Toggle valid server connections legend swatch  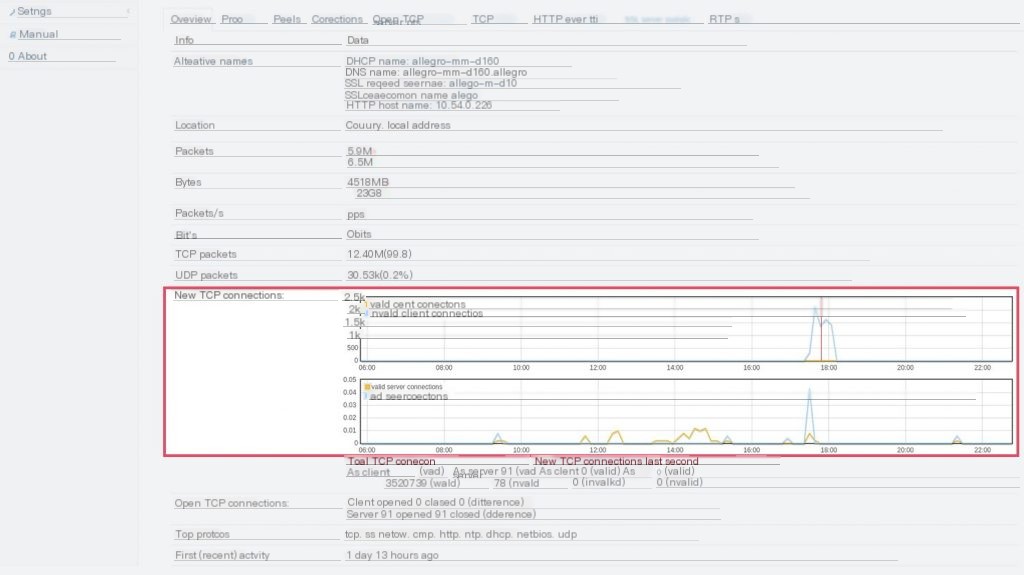(367, 386)
